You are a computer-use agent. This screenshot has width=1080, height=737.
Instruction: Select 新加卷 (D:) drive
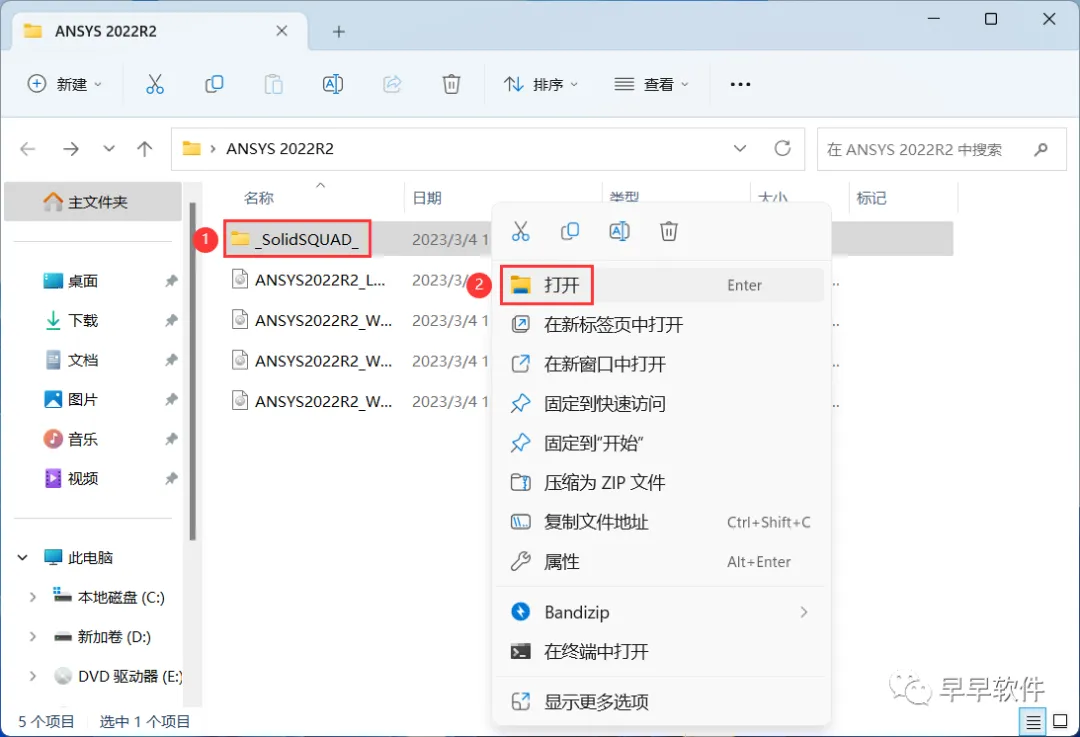114,636
